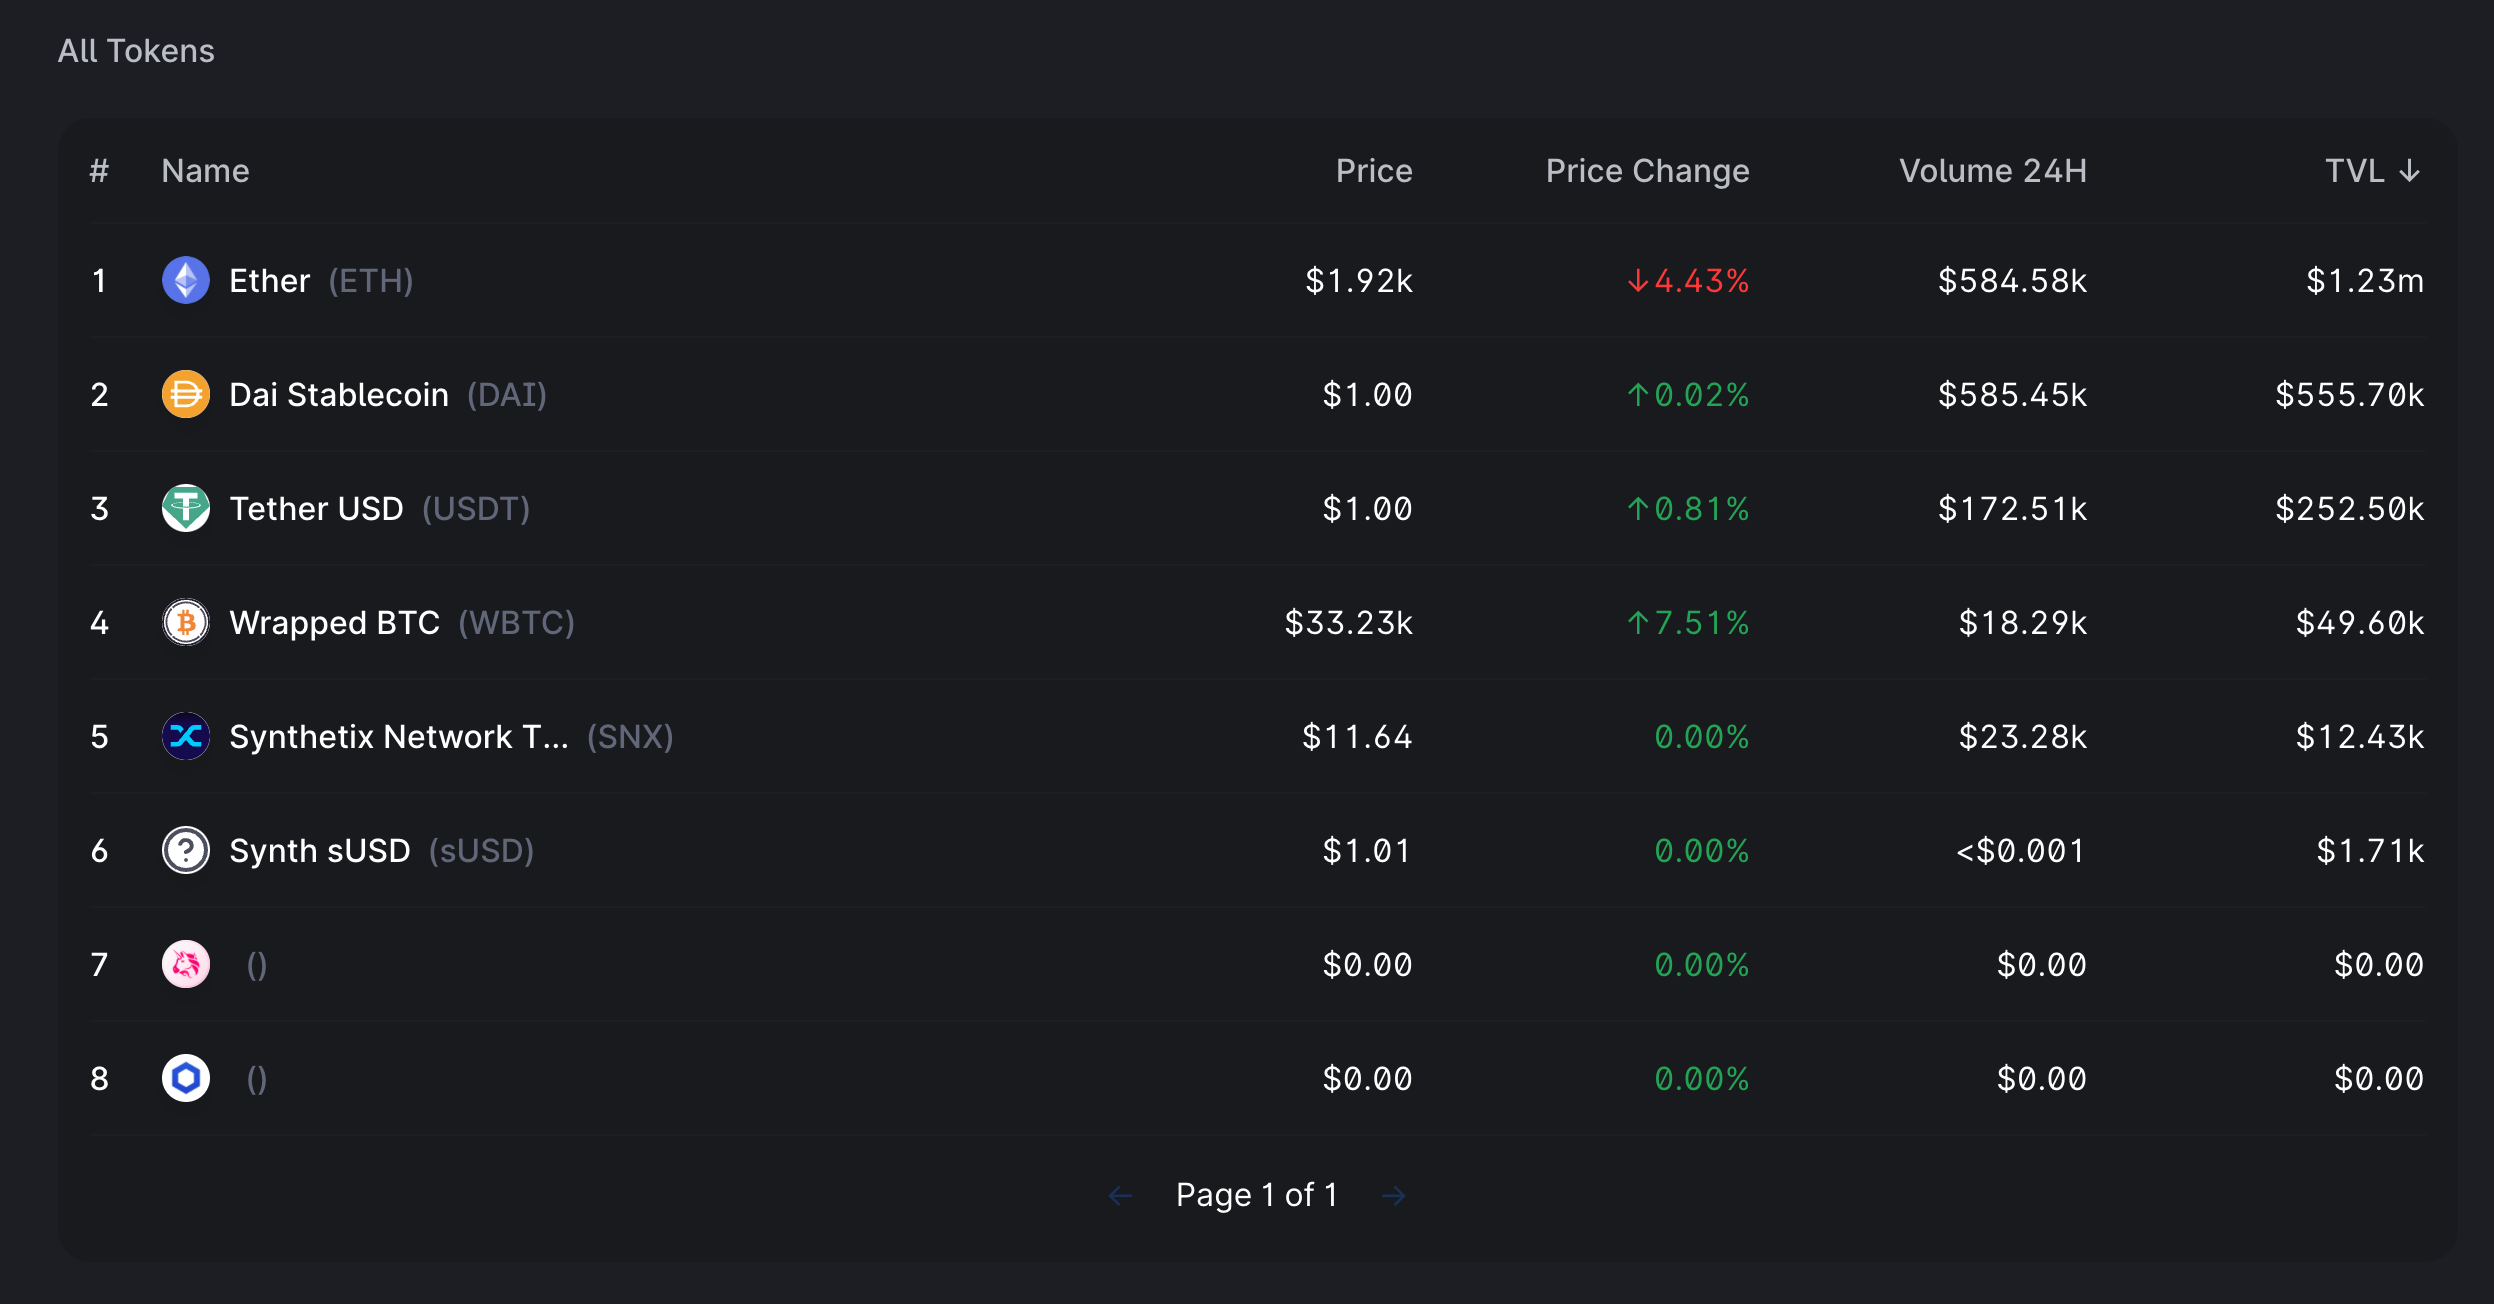Go to previous page arrow
The image size is (2494, 1304).
click(1121, 1196)
